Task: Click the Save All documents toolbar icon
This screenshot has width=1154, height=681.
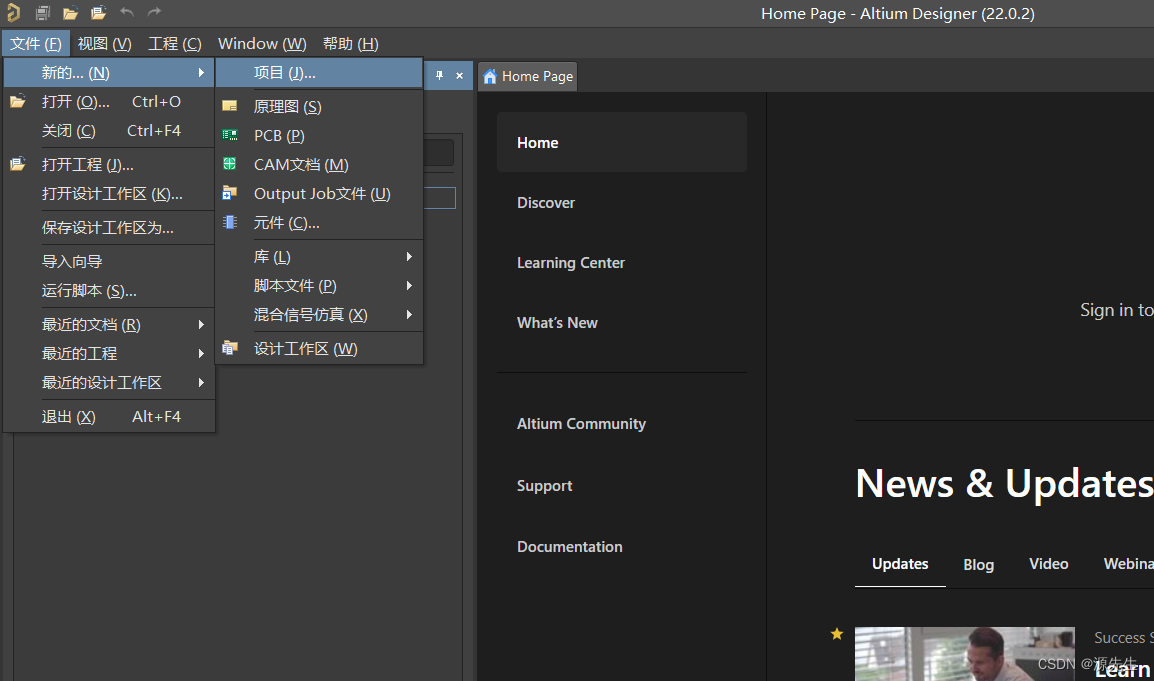Action: tap(43, 13)
